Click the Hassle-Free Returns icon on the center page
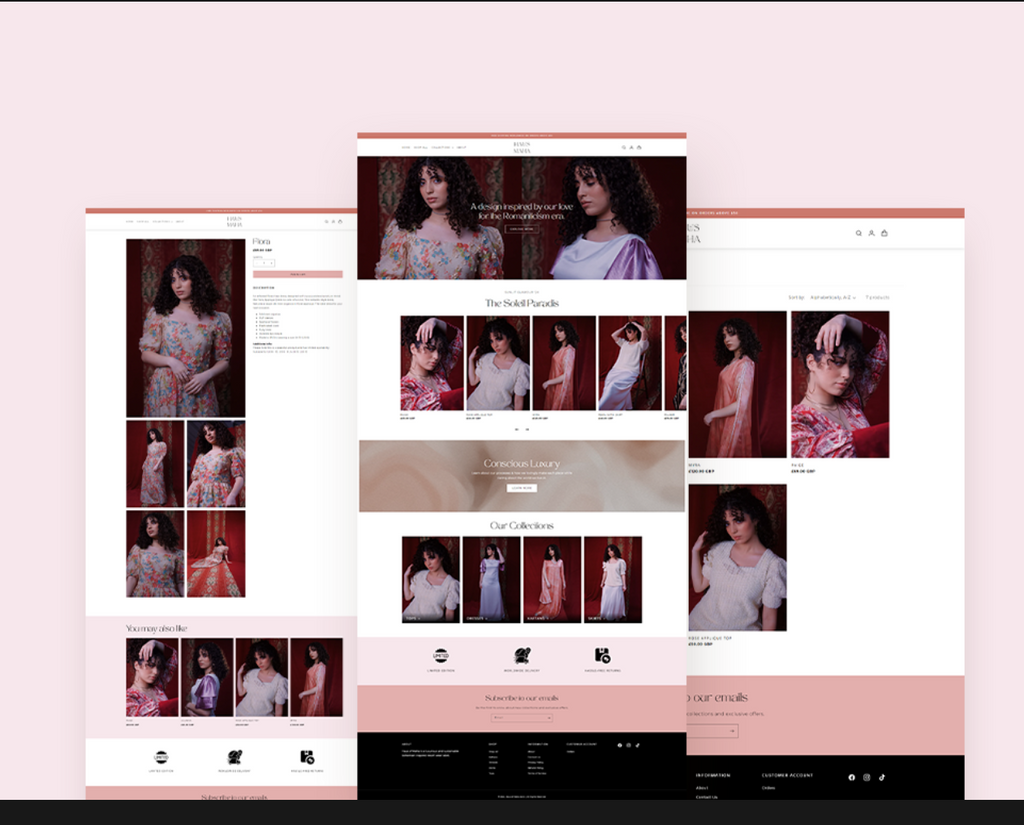Image resolution: width=1024 pixels, height=825 pixels. [x=602, y=655]
